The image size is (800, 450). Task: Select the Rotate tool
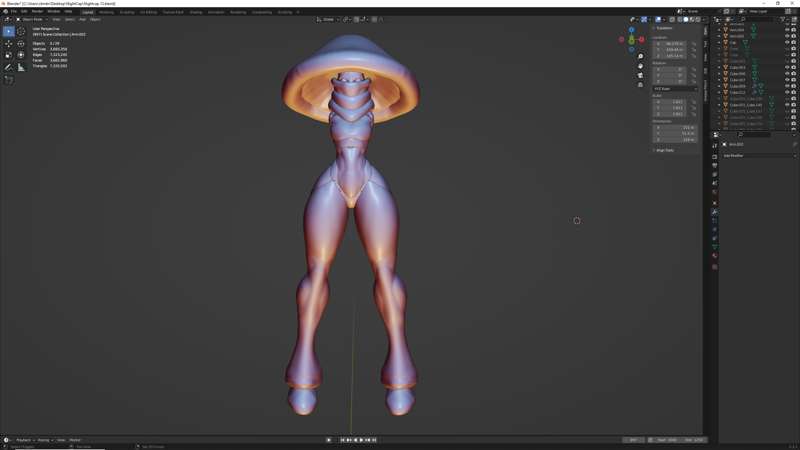point(21,44)
